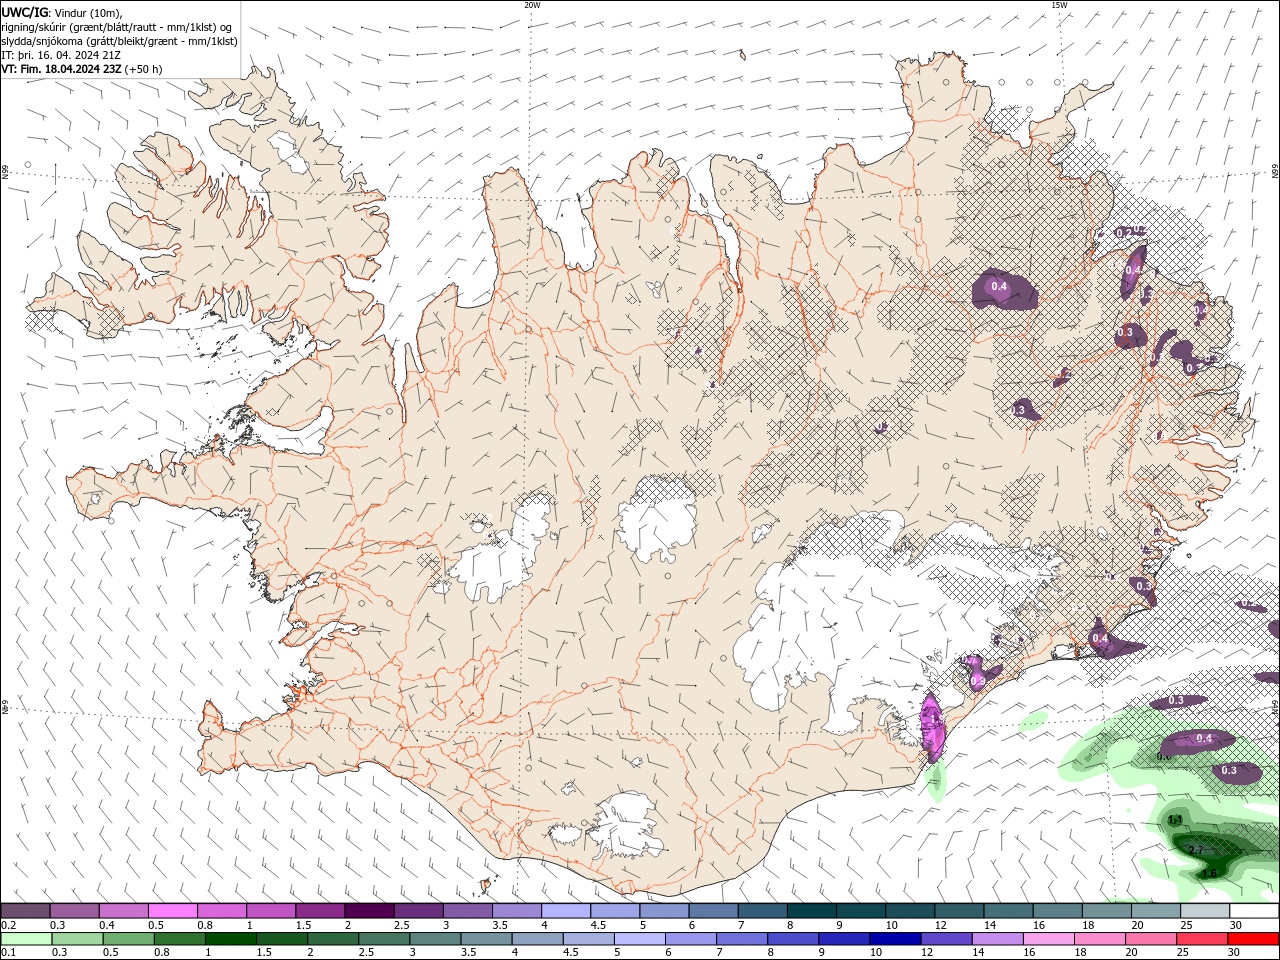Viewport: 1280px width, 960px height.
Task: Click the white 30 swatch ending the snow legend
Action: click(1254, 911)
